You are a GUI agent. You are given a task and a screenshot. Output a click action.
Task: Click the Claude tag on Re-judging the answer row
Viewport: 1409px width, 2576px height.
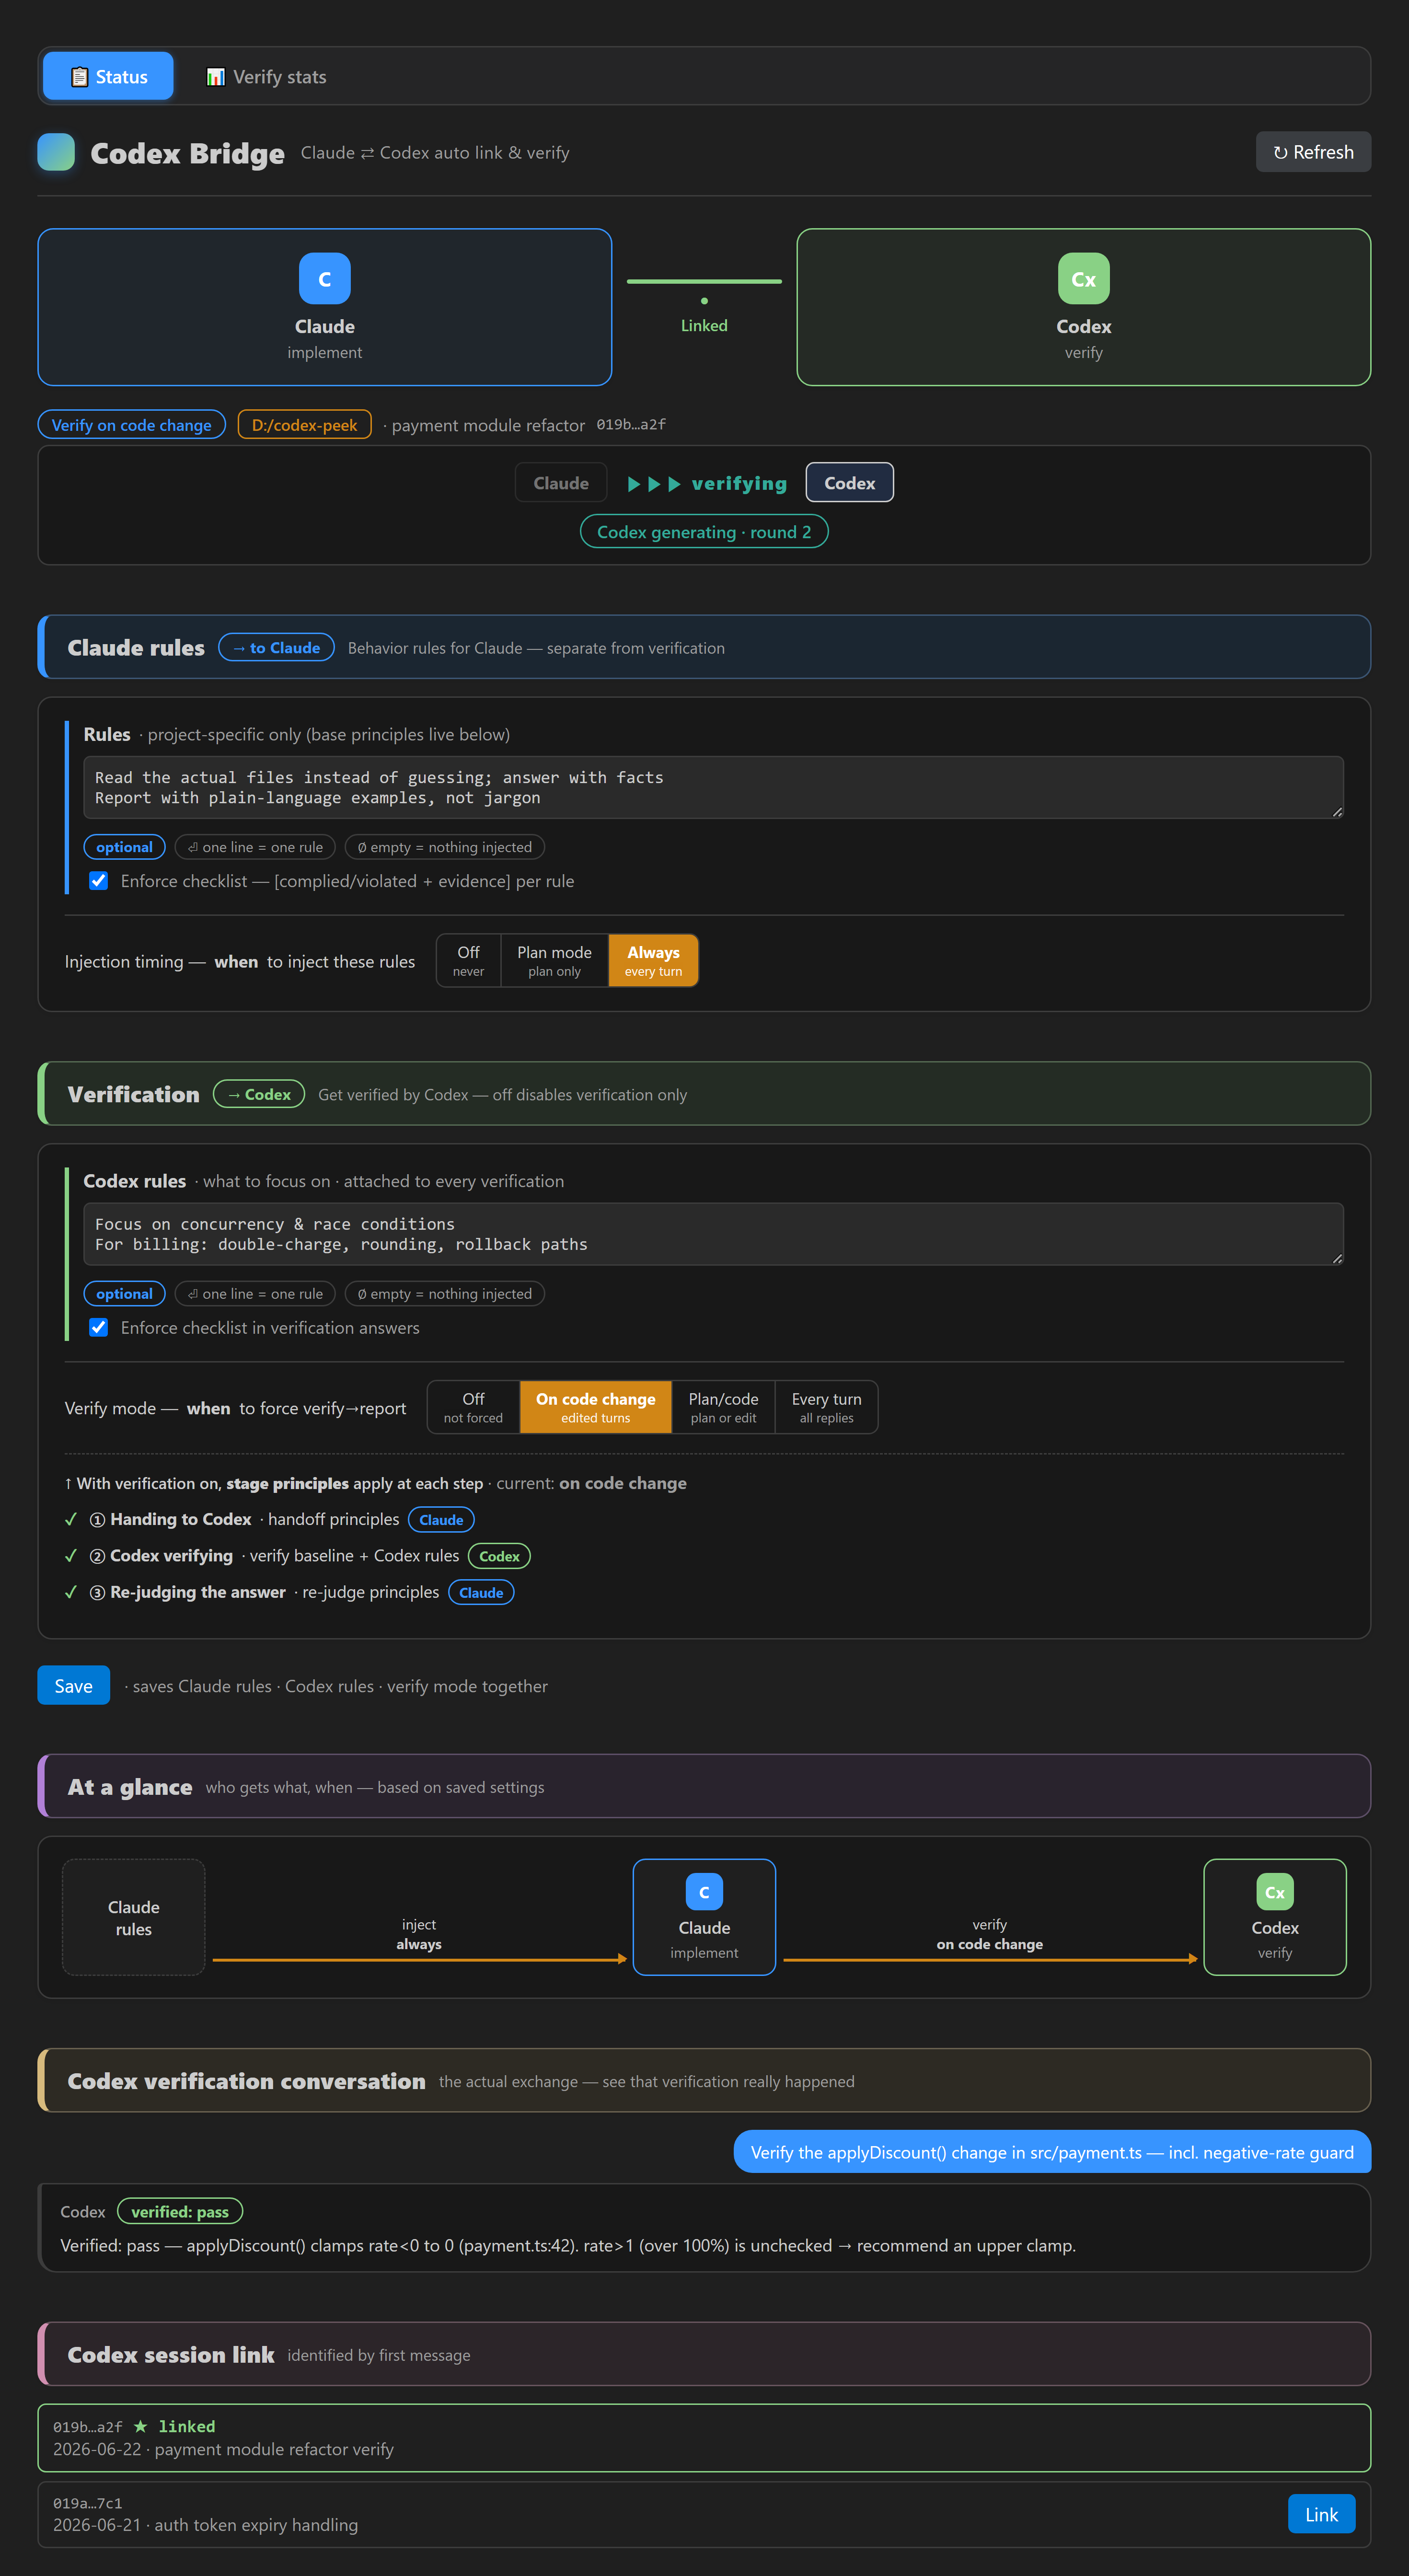tap(481, 1593)
